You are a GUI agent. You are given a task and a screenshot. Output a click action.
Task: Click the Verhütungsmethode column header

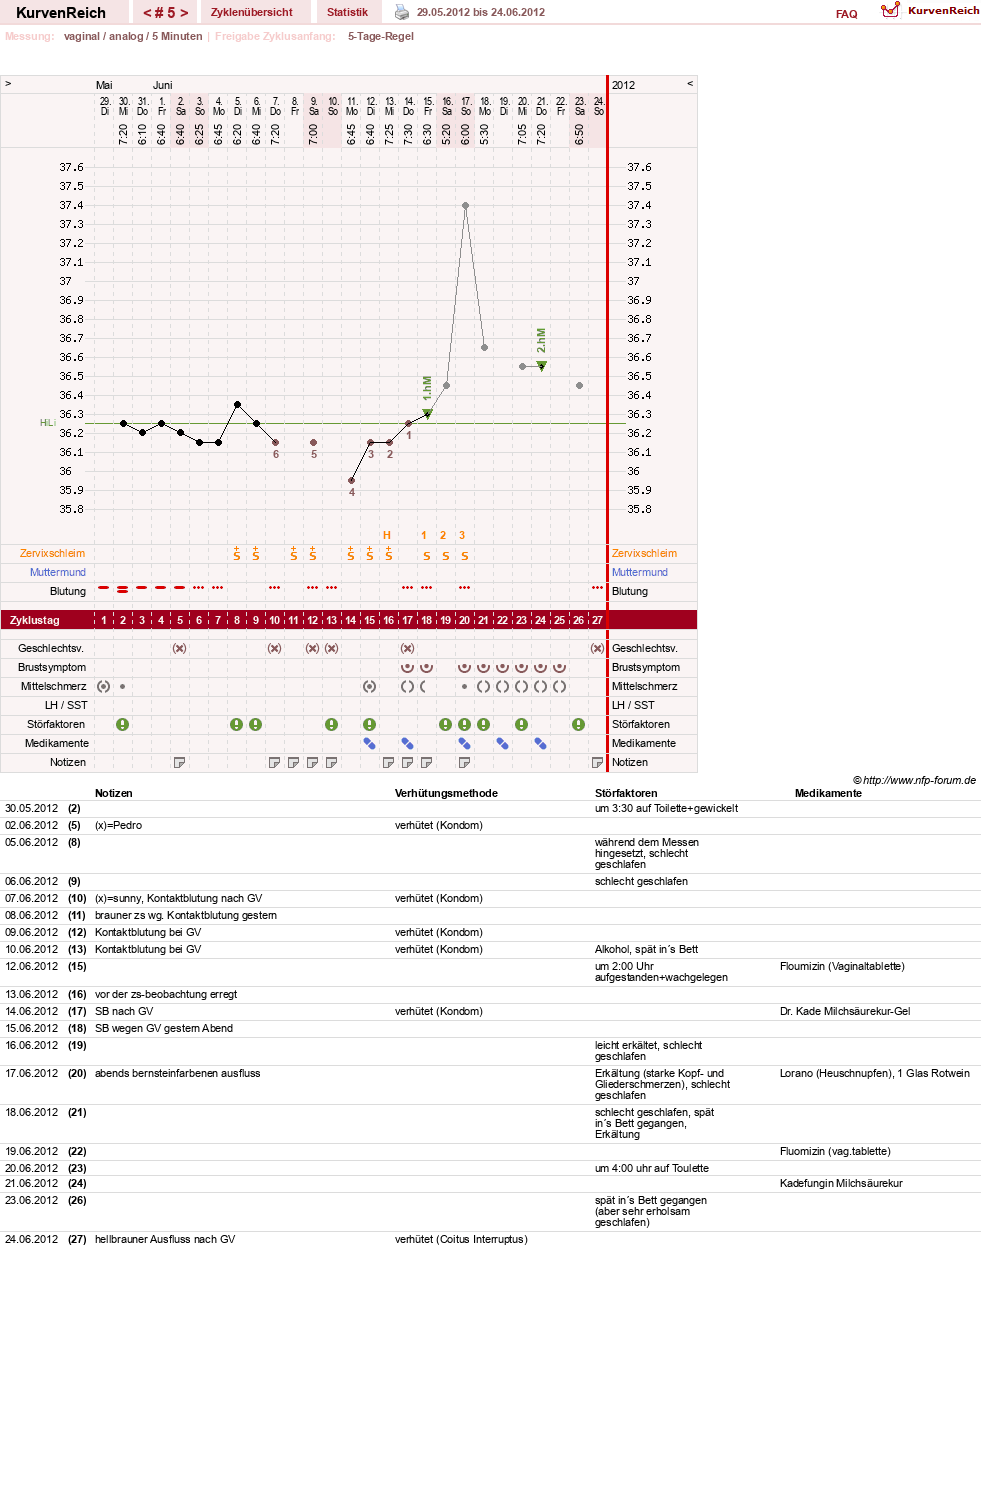point(446,793)
